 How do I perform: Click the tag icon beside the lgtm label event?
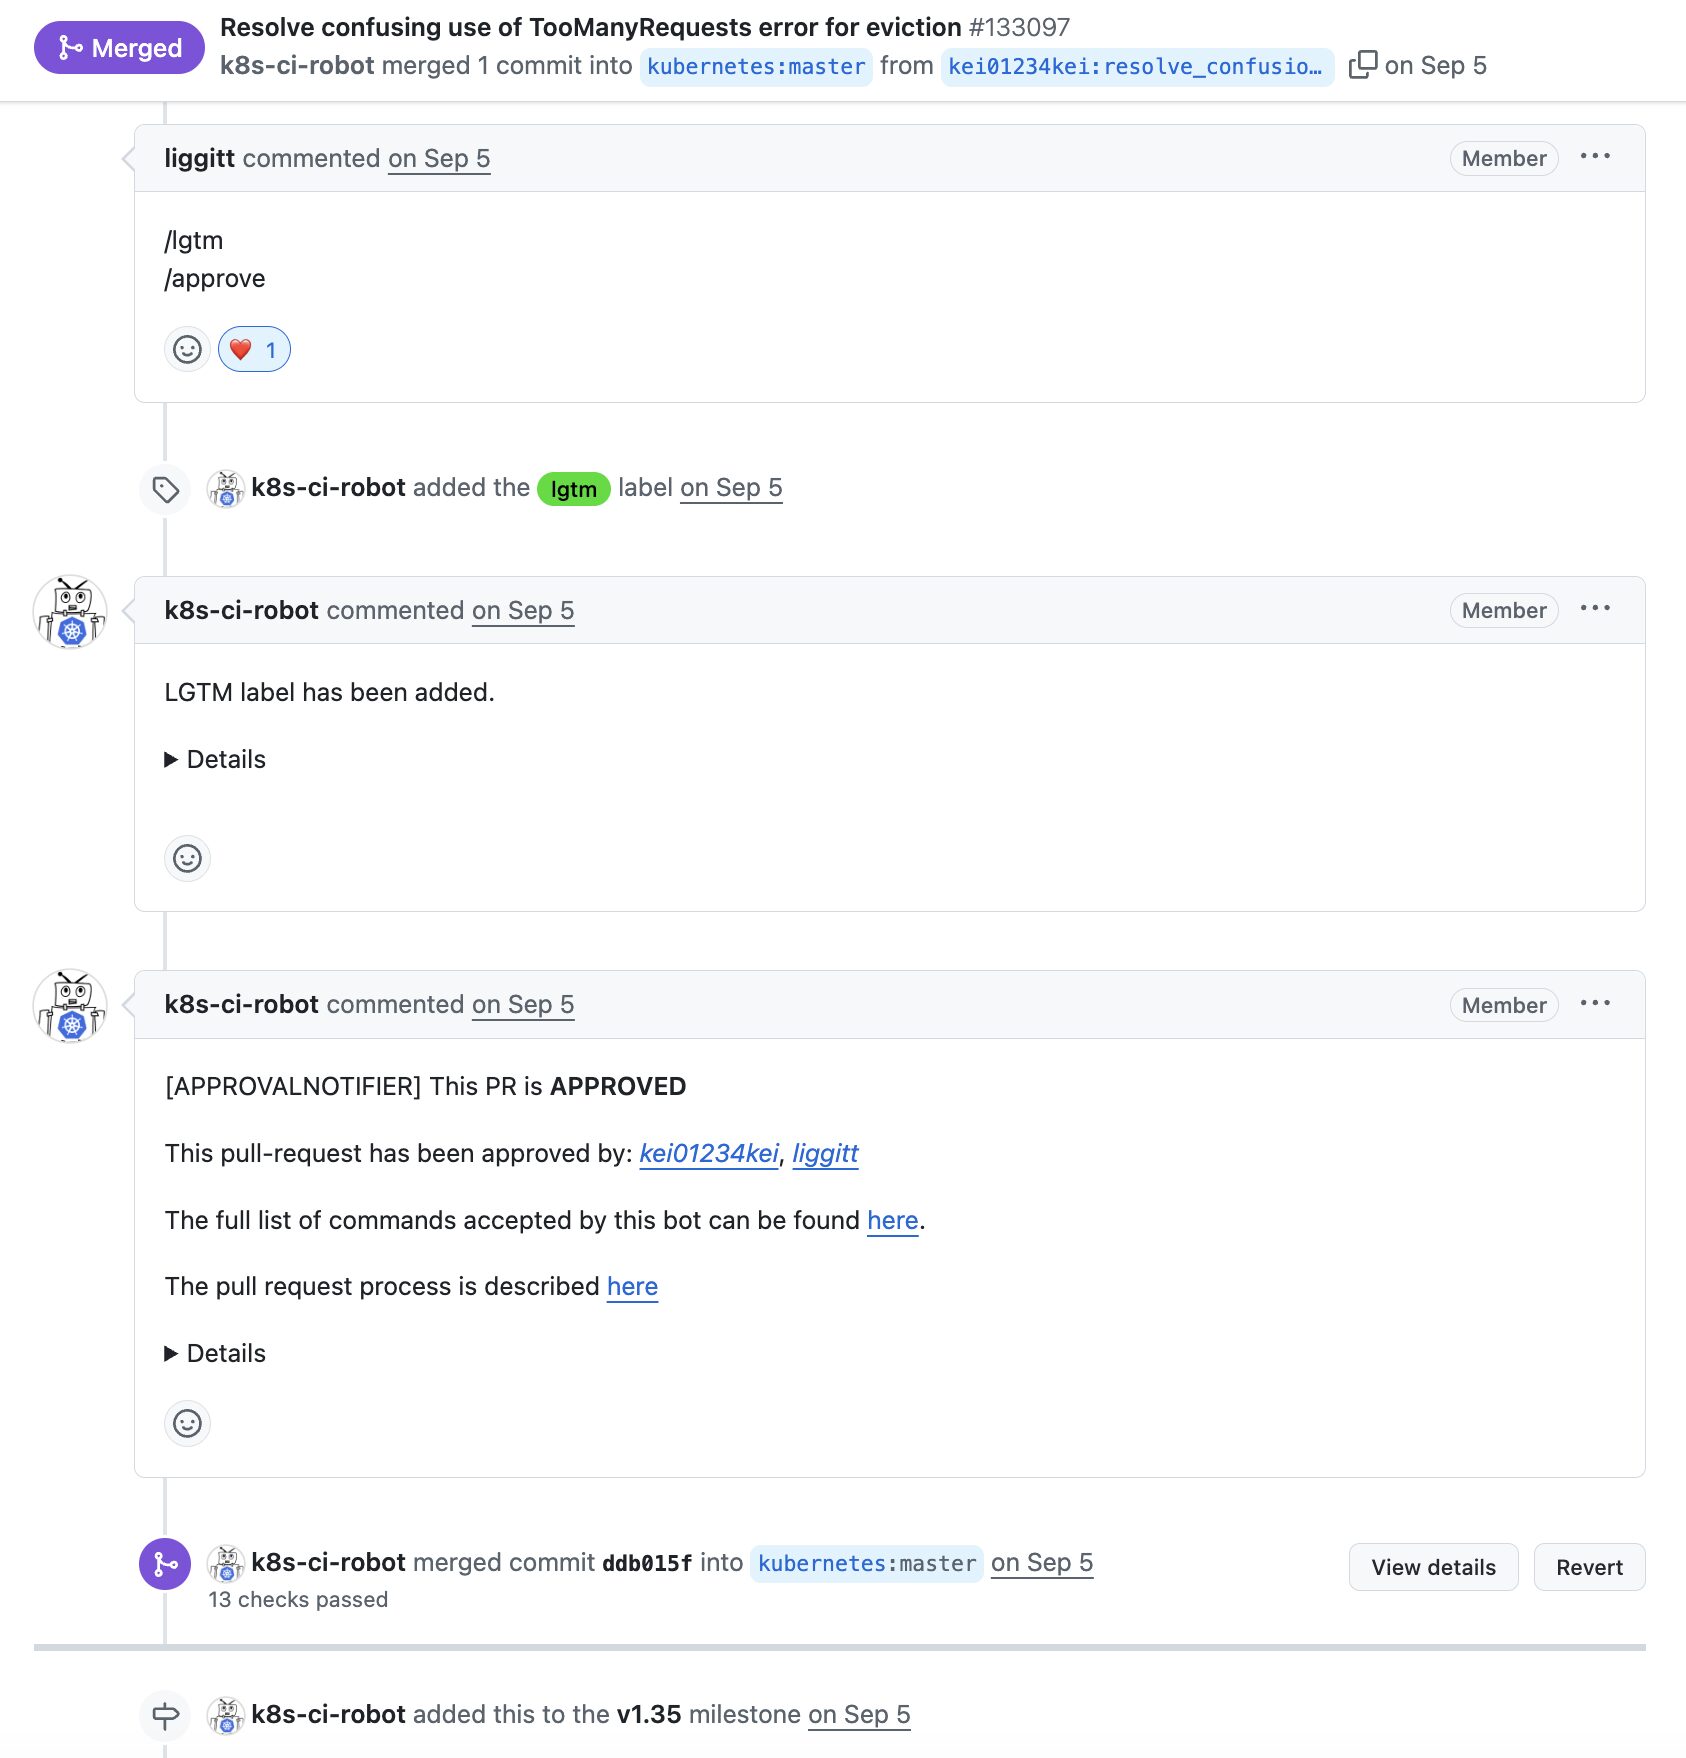pos(165,489)
